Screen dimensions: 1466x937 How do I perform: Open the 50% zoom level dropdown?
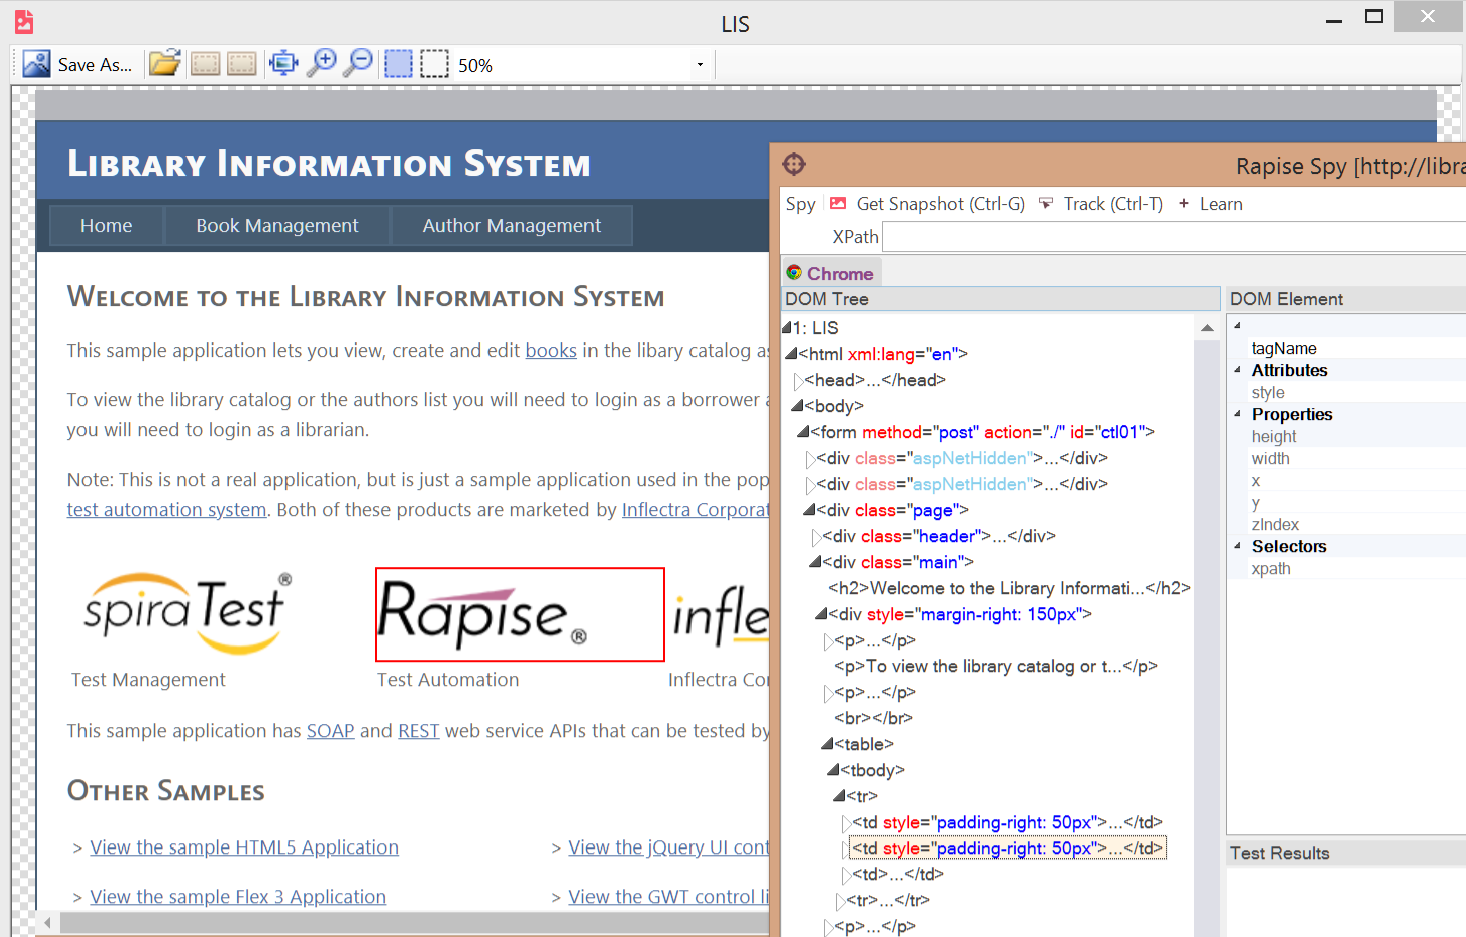tap(700, 65)
